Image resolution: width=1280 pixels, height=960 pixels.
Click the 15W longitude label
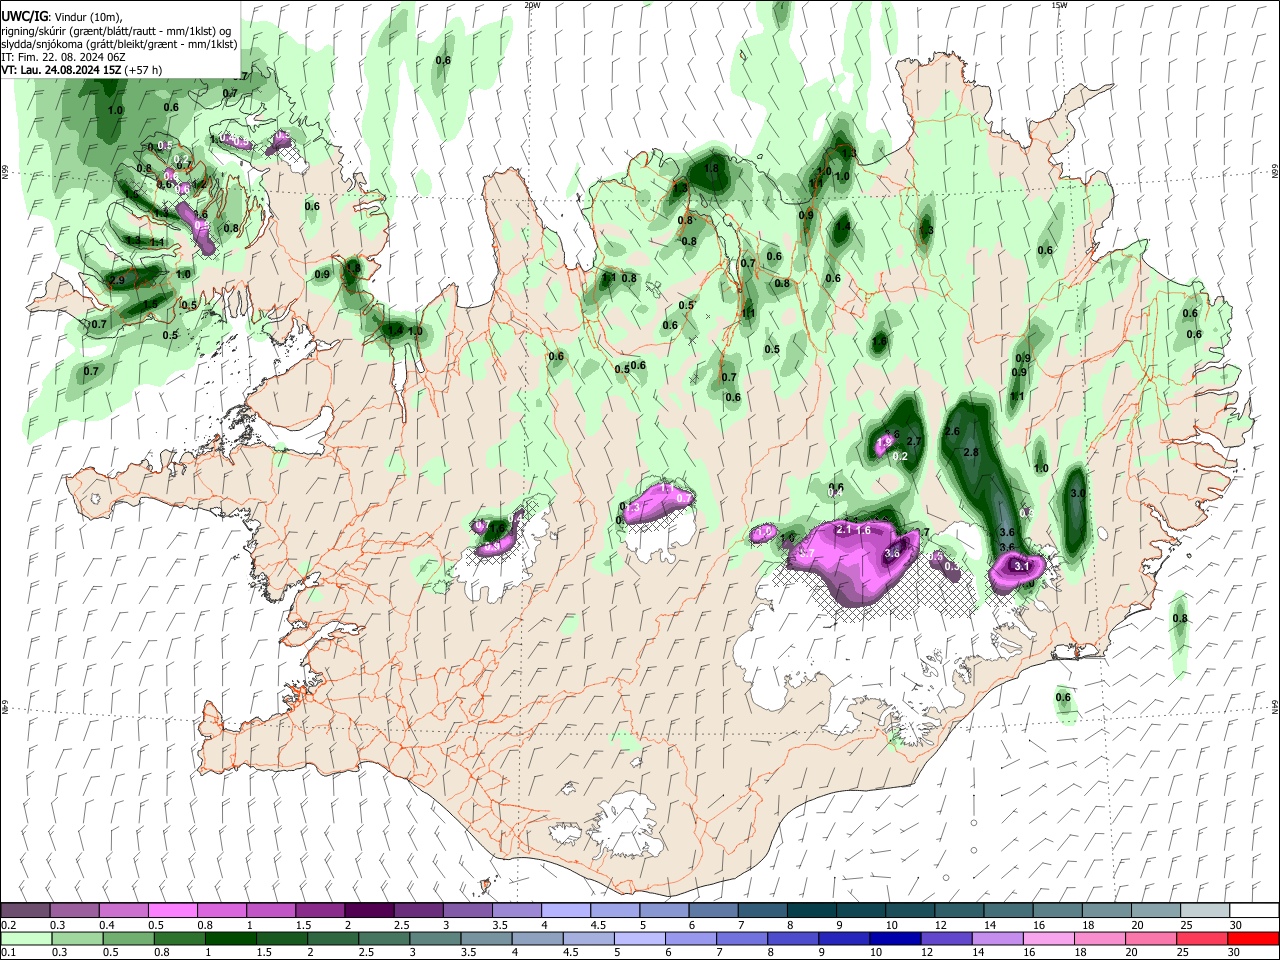point(1059,5)
